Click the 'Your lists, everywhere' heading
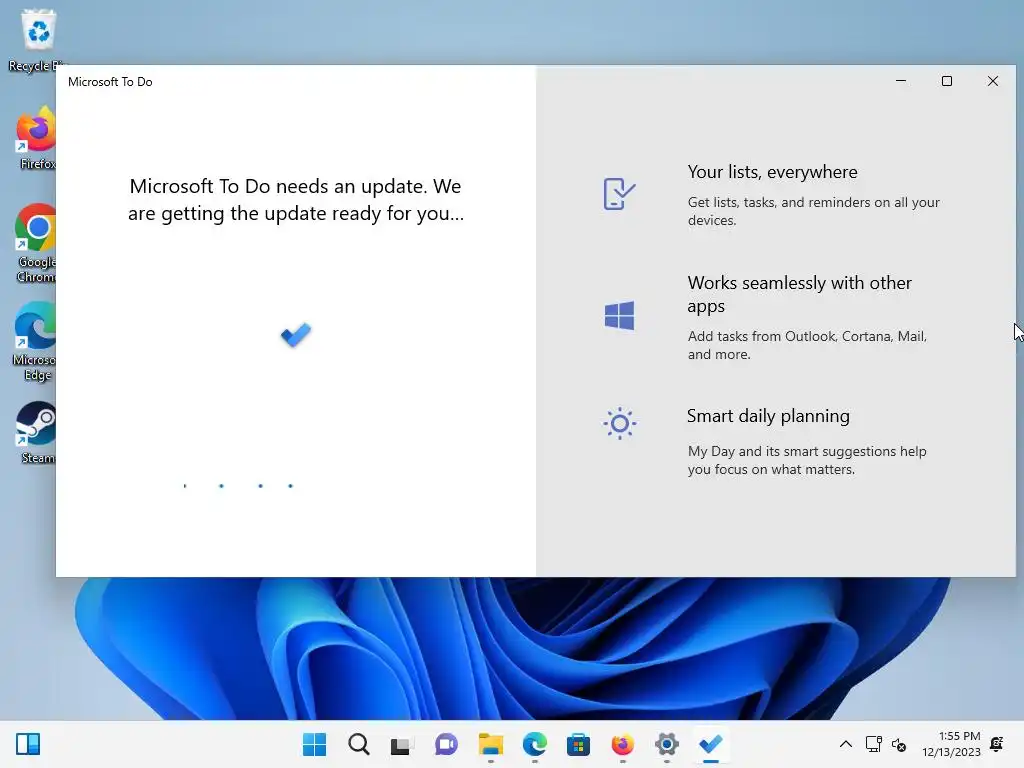Screen dimensions: 1024x768 coord(773,172)
